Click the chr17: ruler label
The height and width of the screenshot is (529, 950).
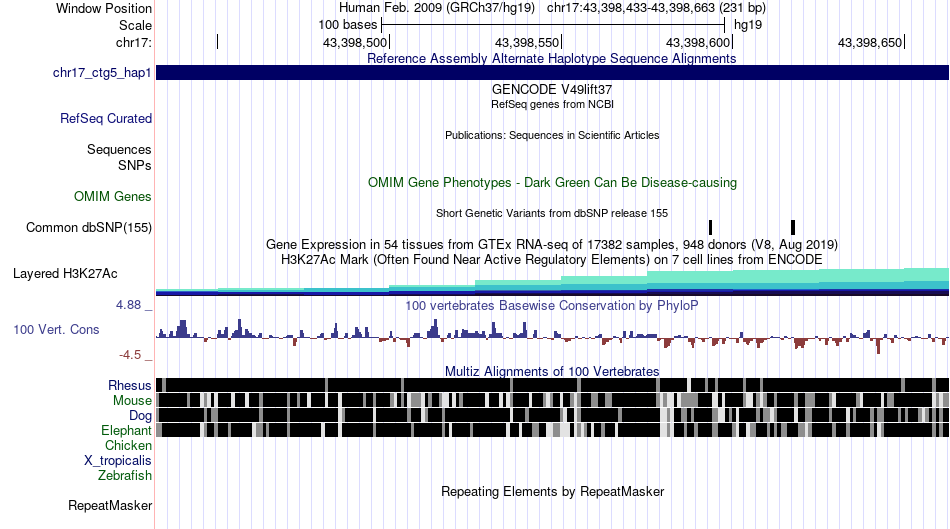[x=134, y=42]
